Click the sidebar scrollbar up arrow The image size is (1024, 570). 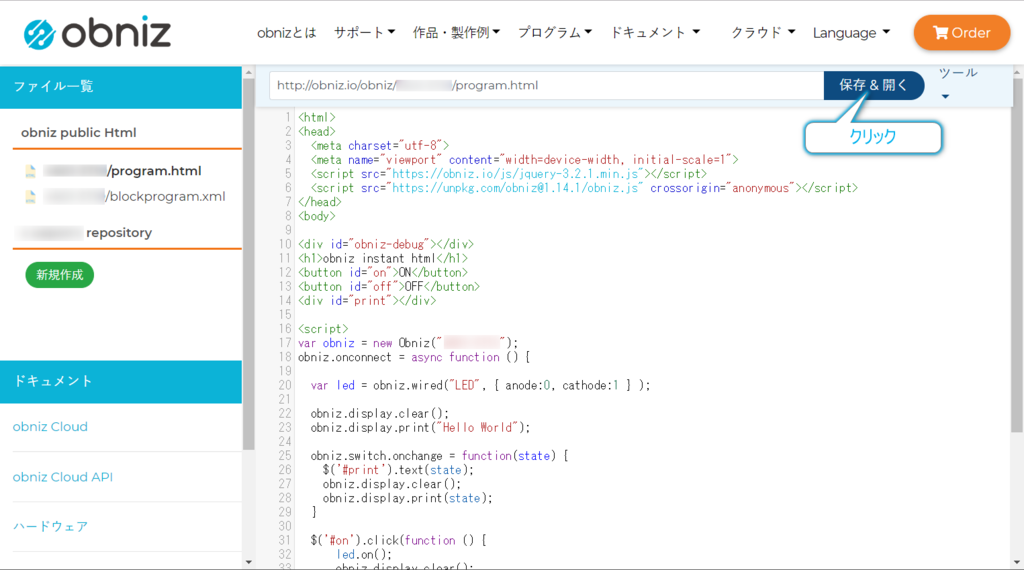pyautogui.click(x=248, y=73)
